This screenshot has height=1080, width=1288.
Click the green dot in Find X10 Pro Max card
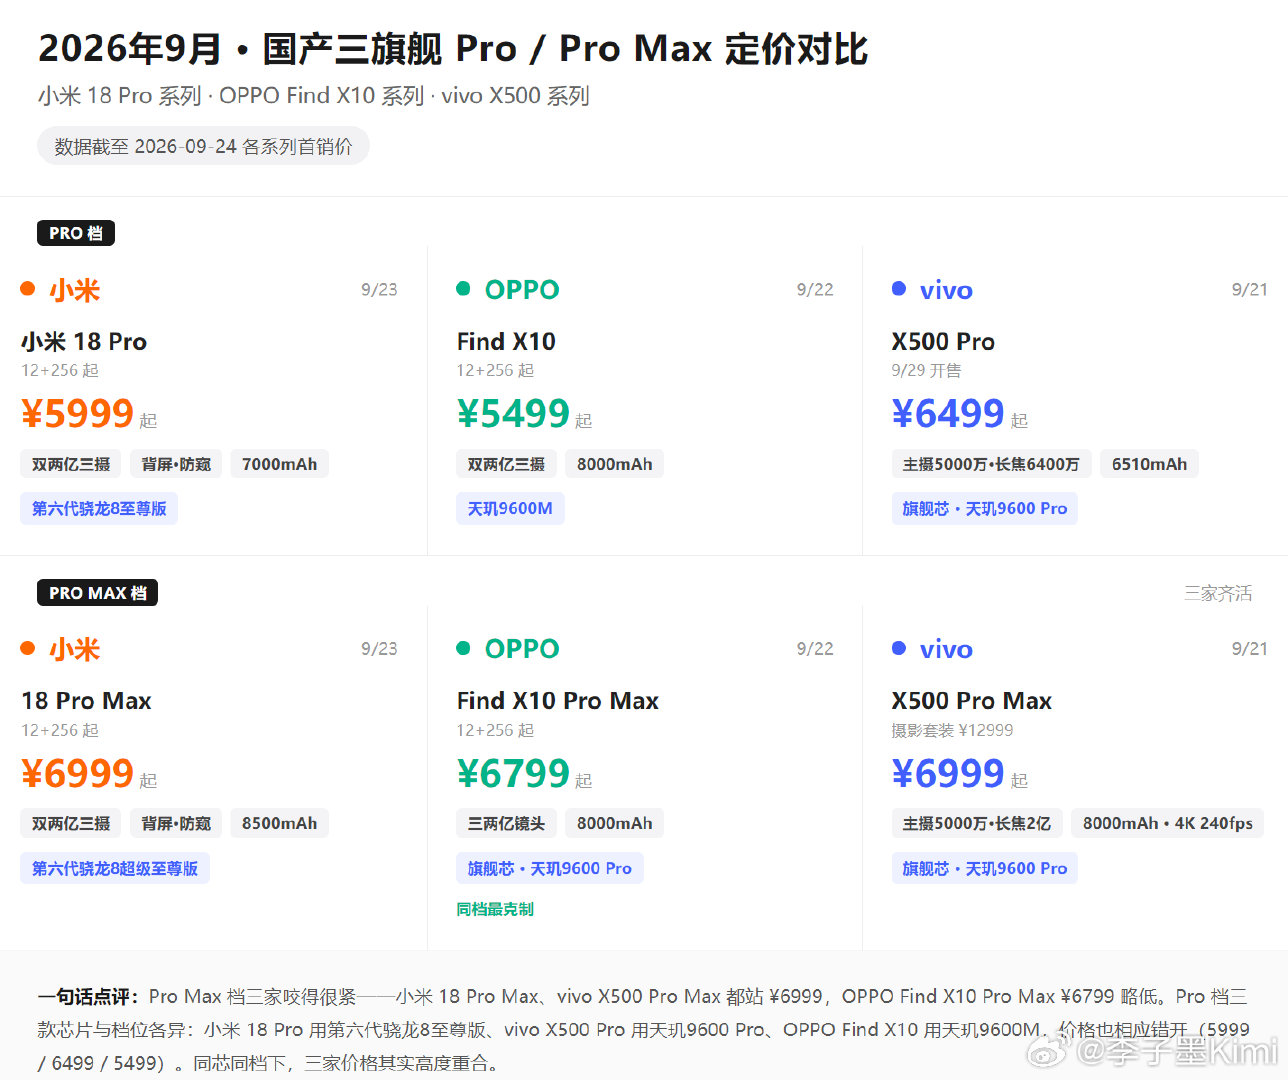(x=463, y=648)
